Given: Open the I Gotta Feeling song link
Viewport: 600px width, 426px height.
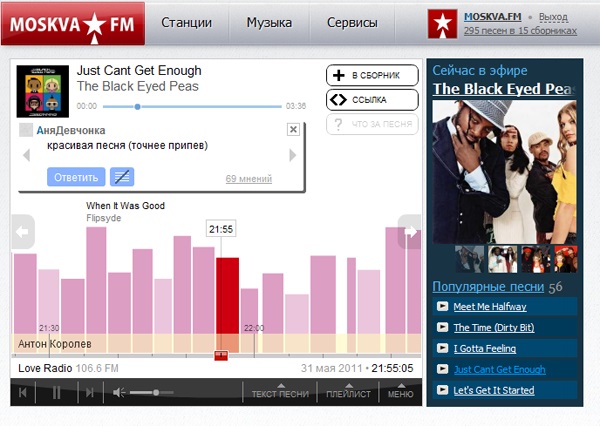Looking at the screenshot, I should [x=484, y=349].
